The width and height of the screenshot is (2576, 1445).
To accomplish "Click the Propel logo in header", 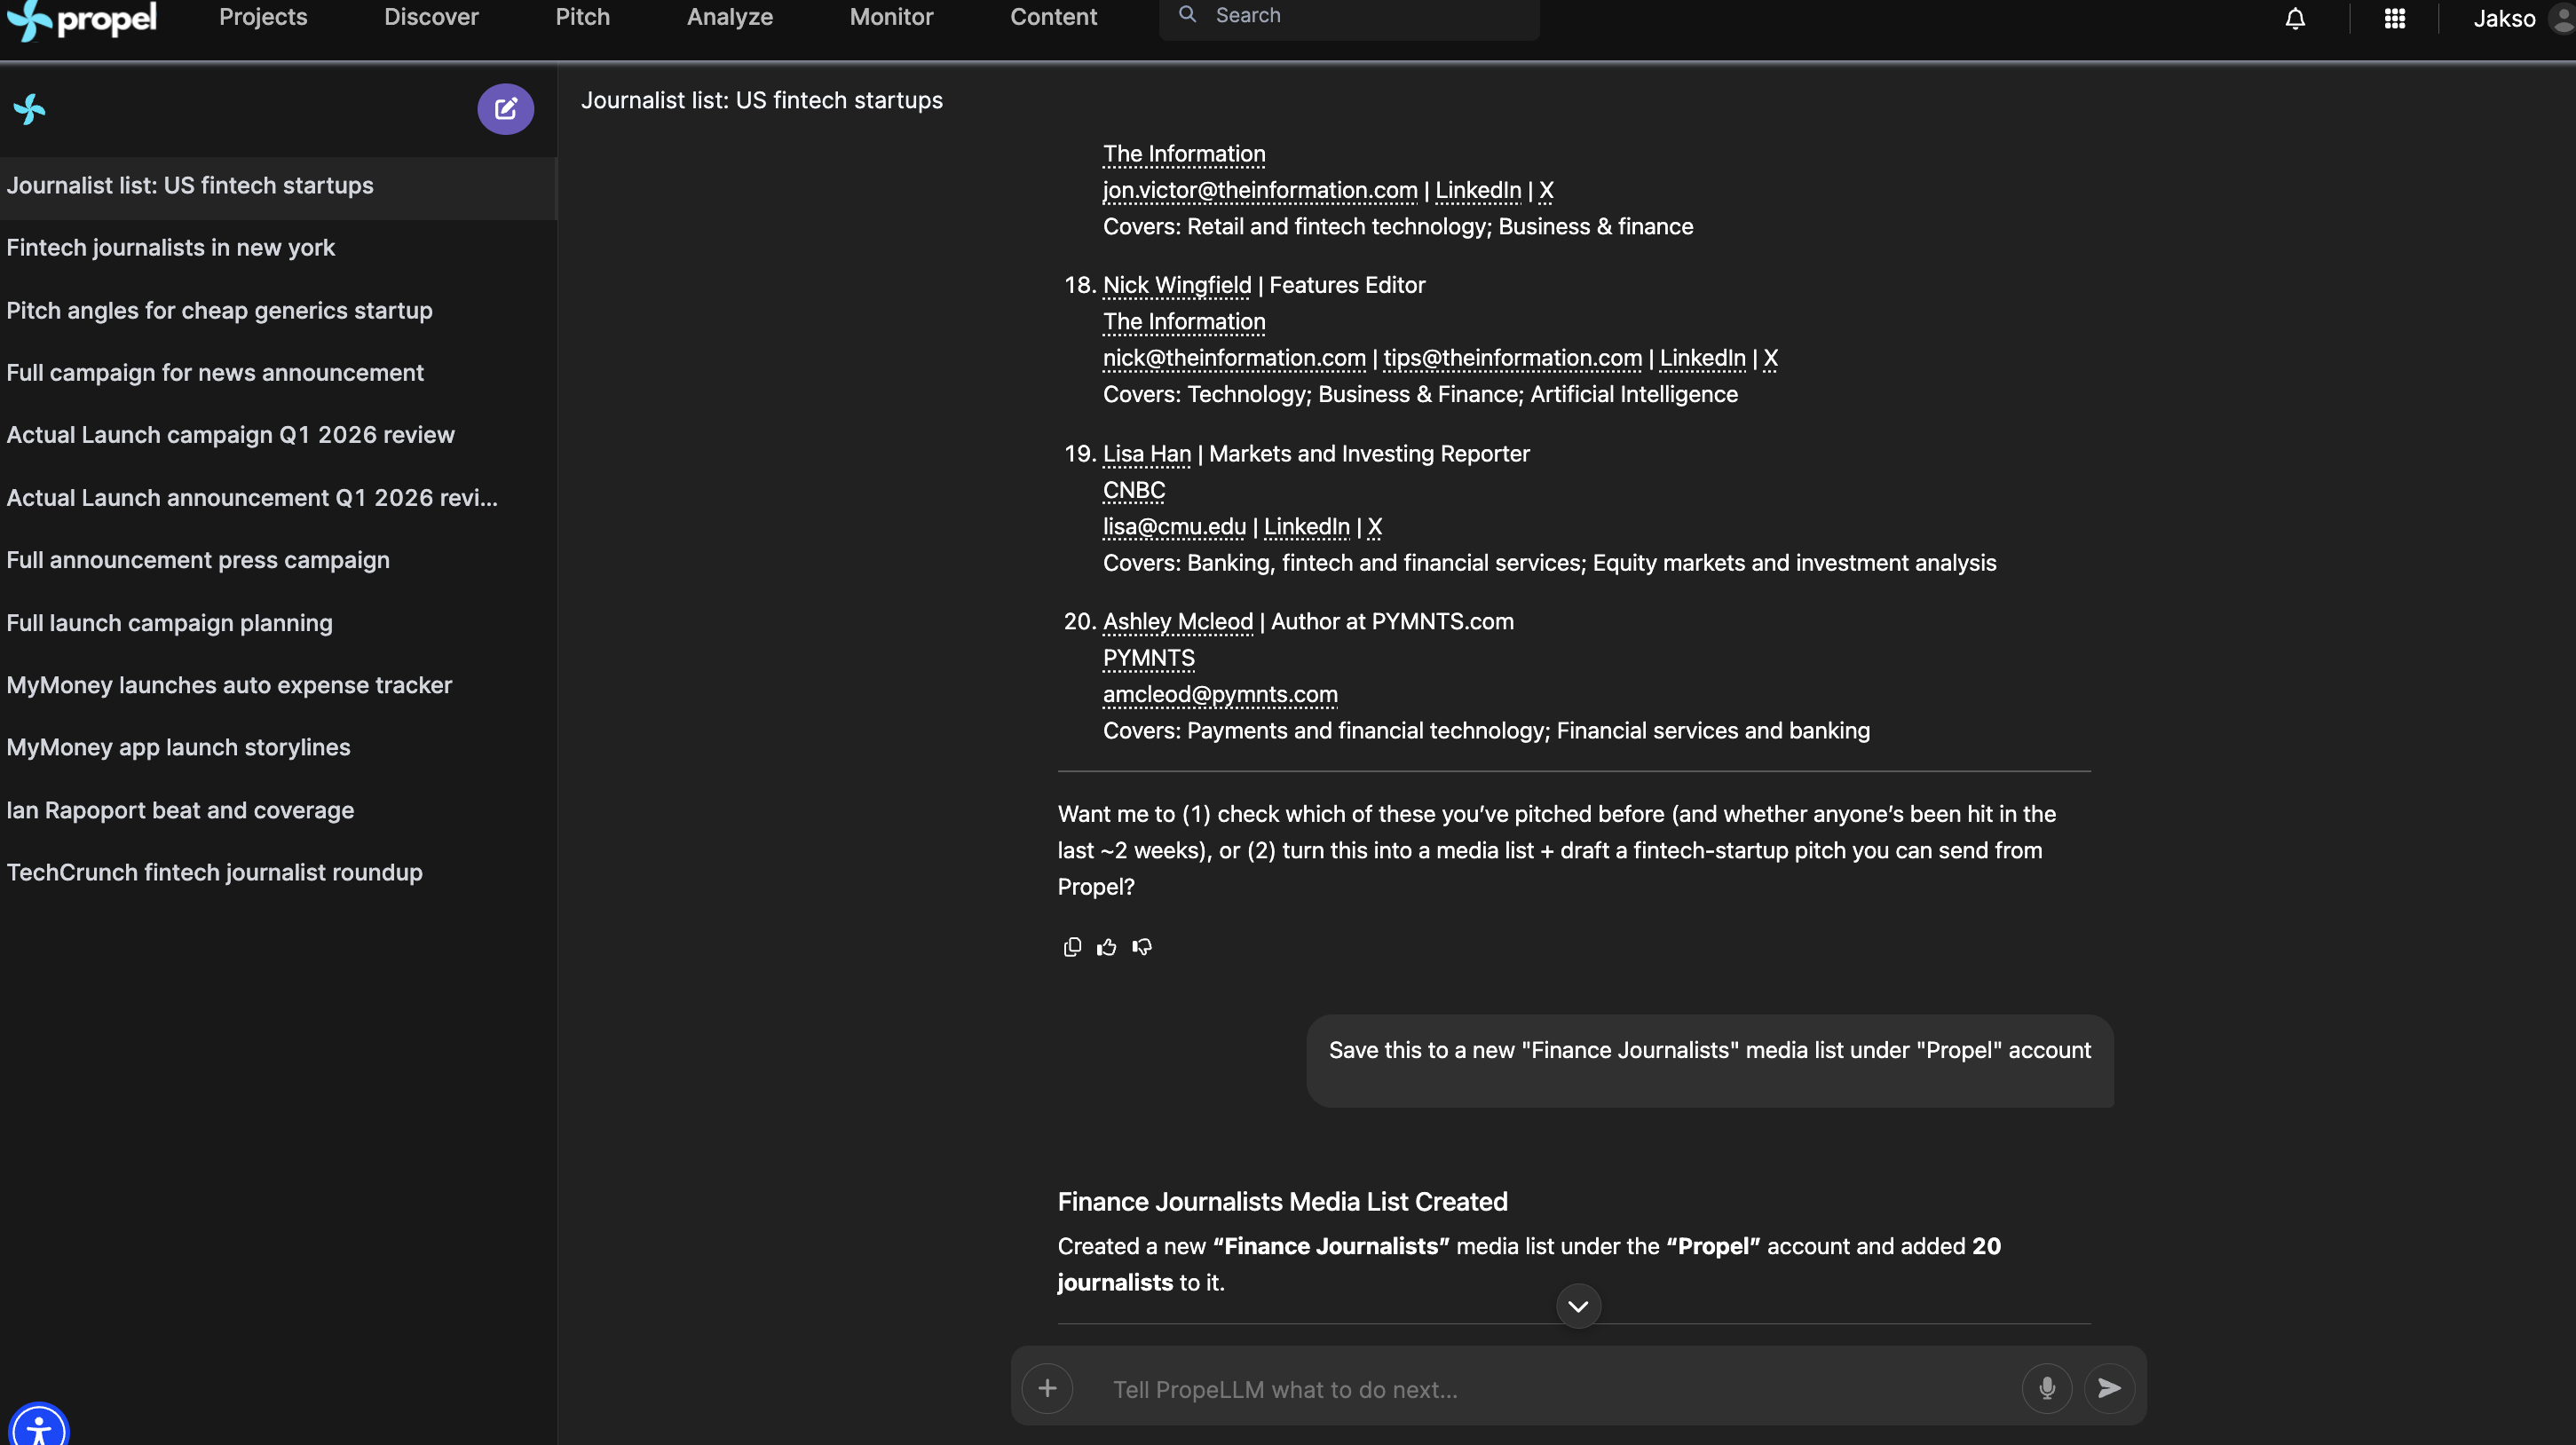I will [x=82, y=19].
